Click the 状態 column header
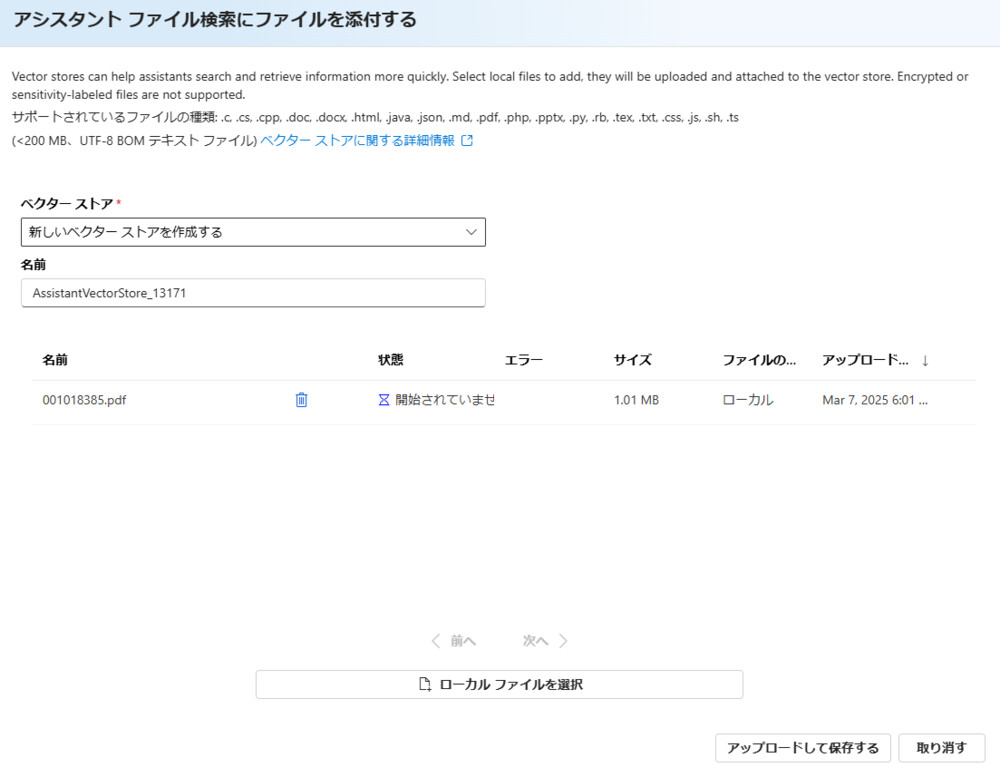 coord(390,359)
